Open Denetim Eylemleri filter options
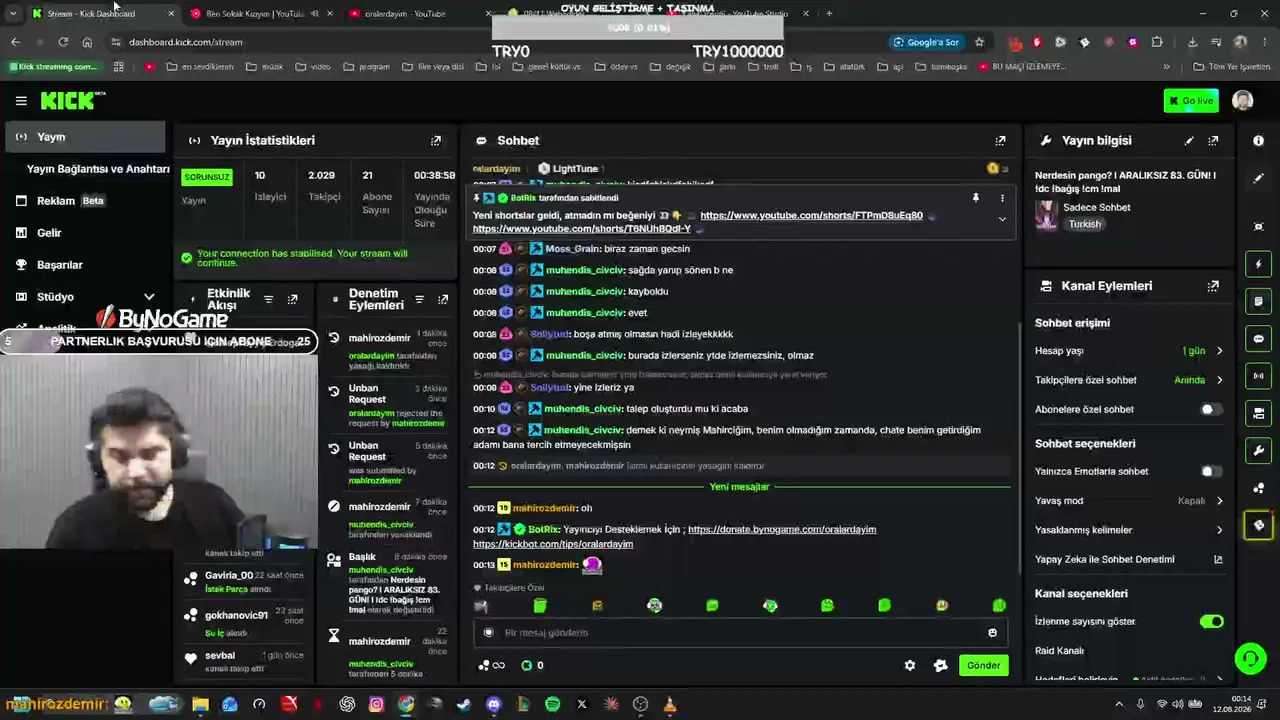1280x720 pixels. (x=419, y=299)
